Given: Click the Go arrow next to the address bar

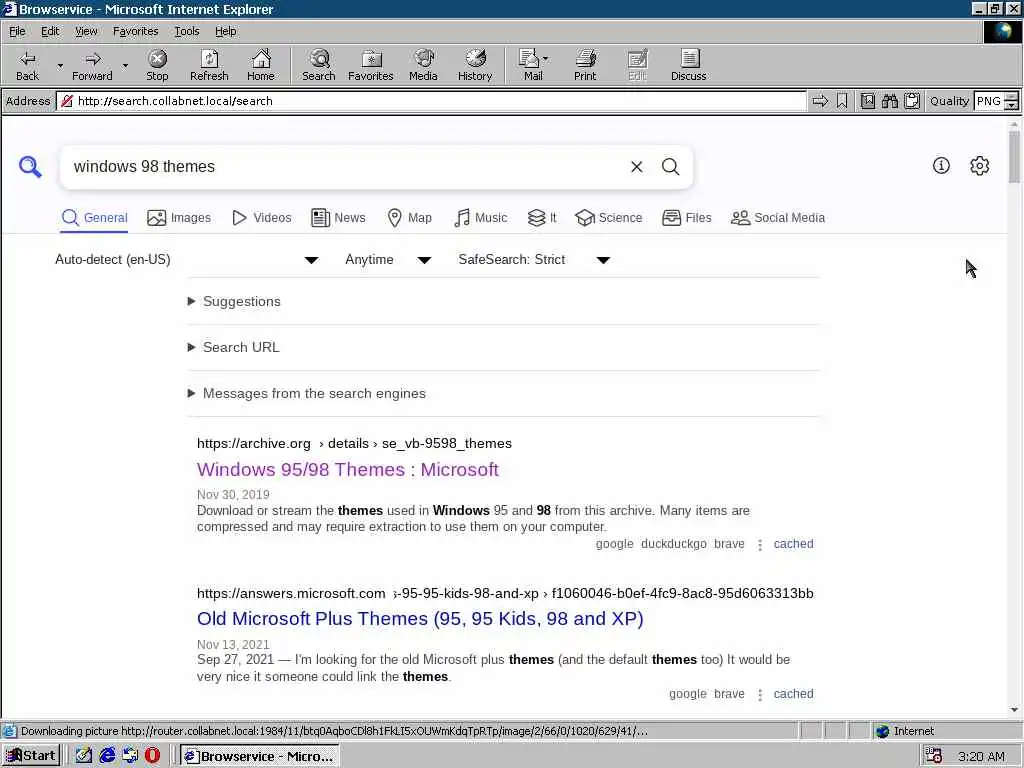Looking at the screenshot, I should tap(820, 101).
